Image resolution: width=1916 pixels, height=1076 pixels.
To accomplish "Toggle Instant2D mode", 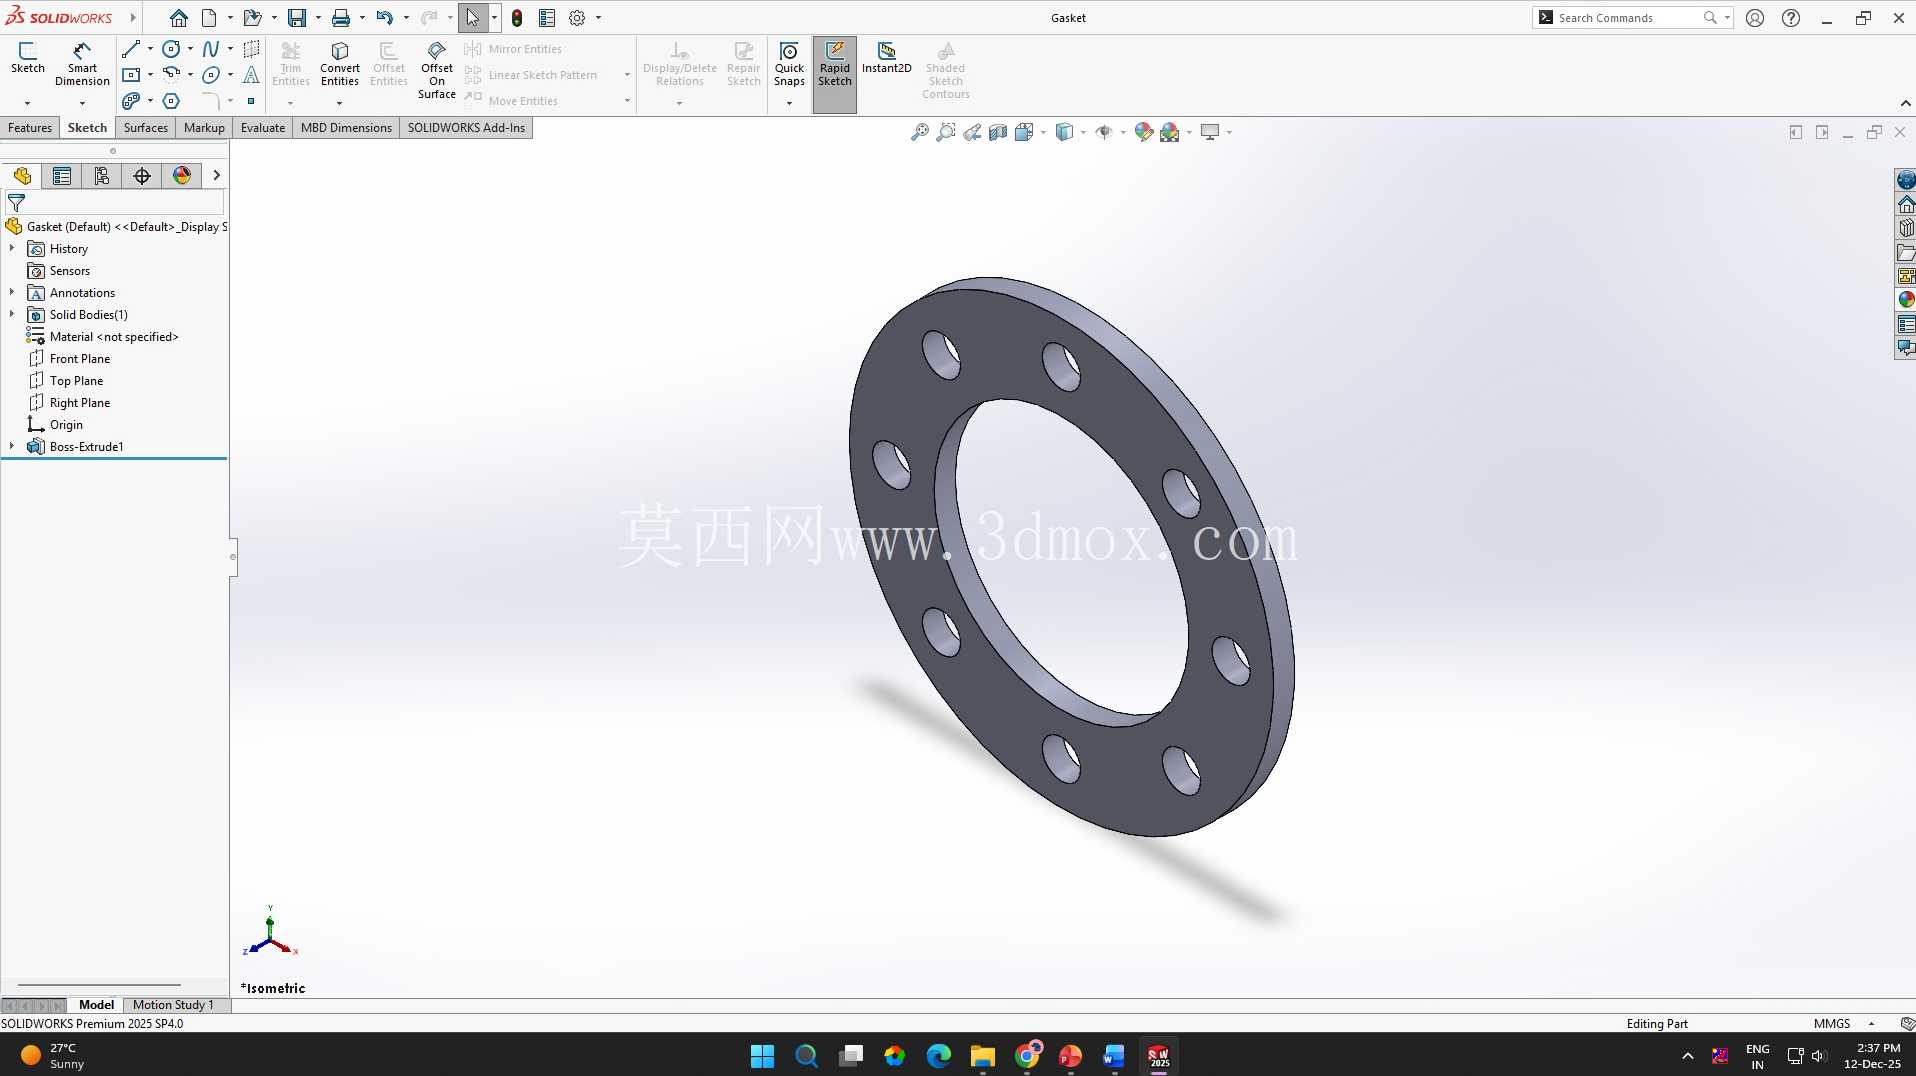I will (887, 58).
